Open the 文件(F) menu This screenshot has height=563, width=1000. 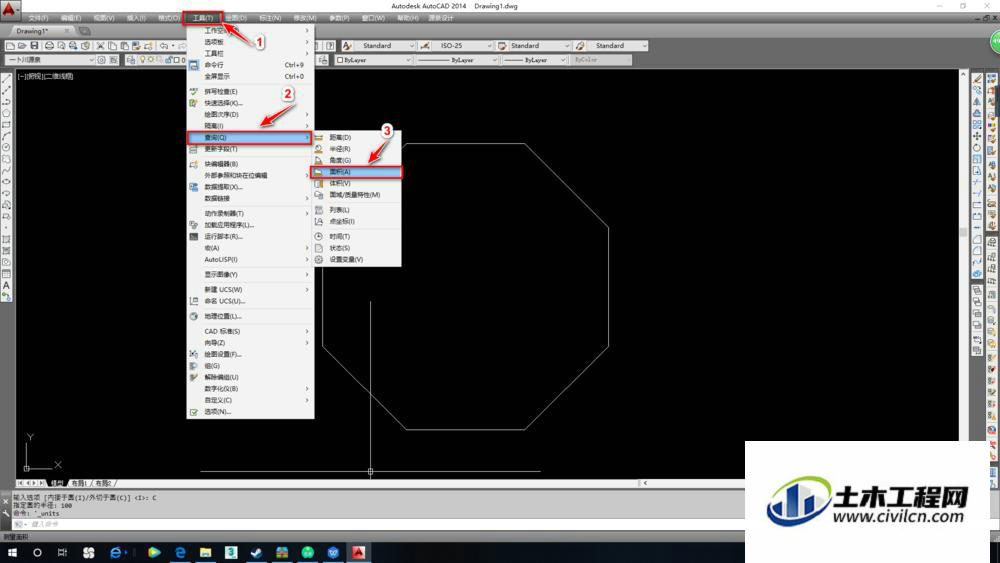38,18
